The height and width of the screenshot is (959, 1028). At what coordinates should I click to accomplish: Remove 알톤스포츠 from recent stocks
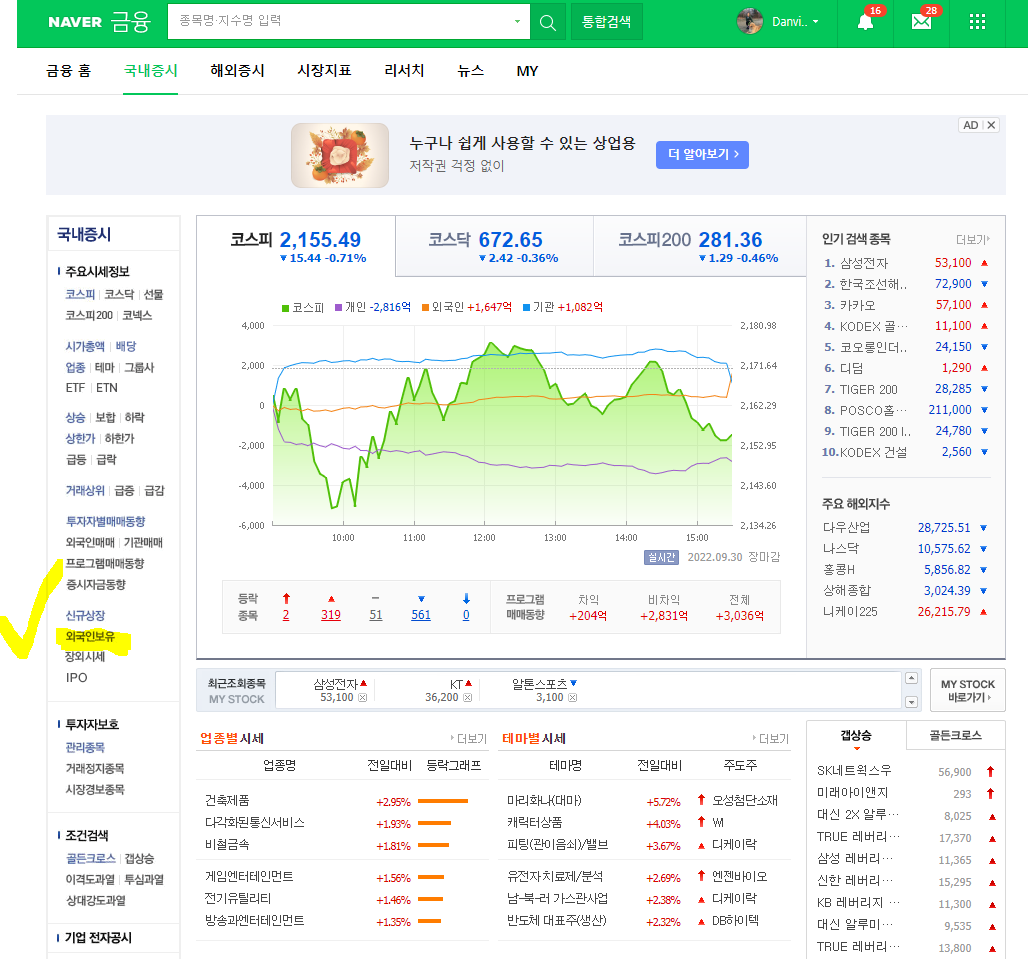tap(572, 697)
